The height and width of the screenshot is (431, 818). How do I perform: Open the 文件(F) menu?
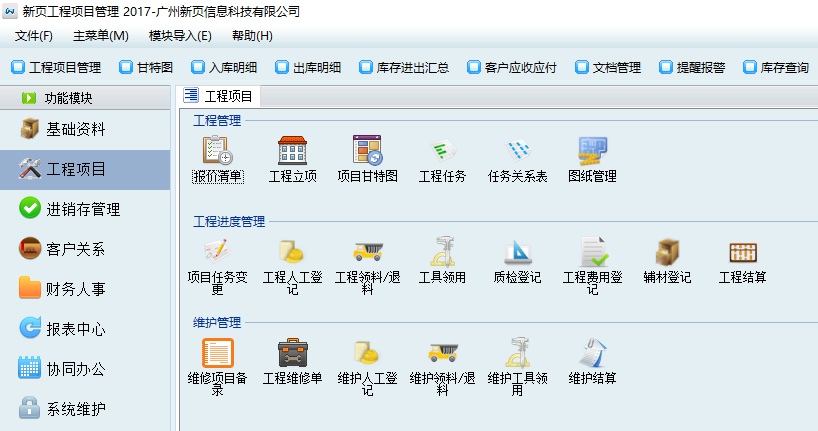coord(34,36)
